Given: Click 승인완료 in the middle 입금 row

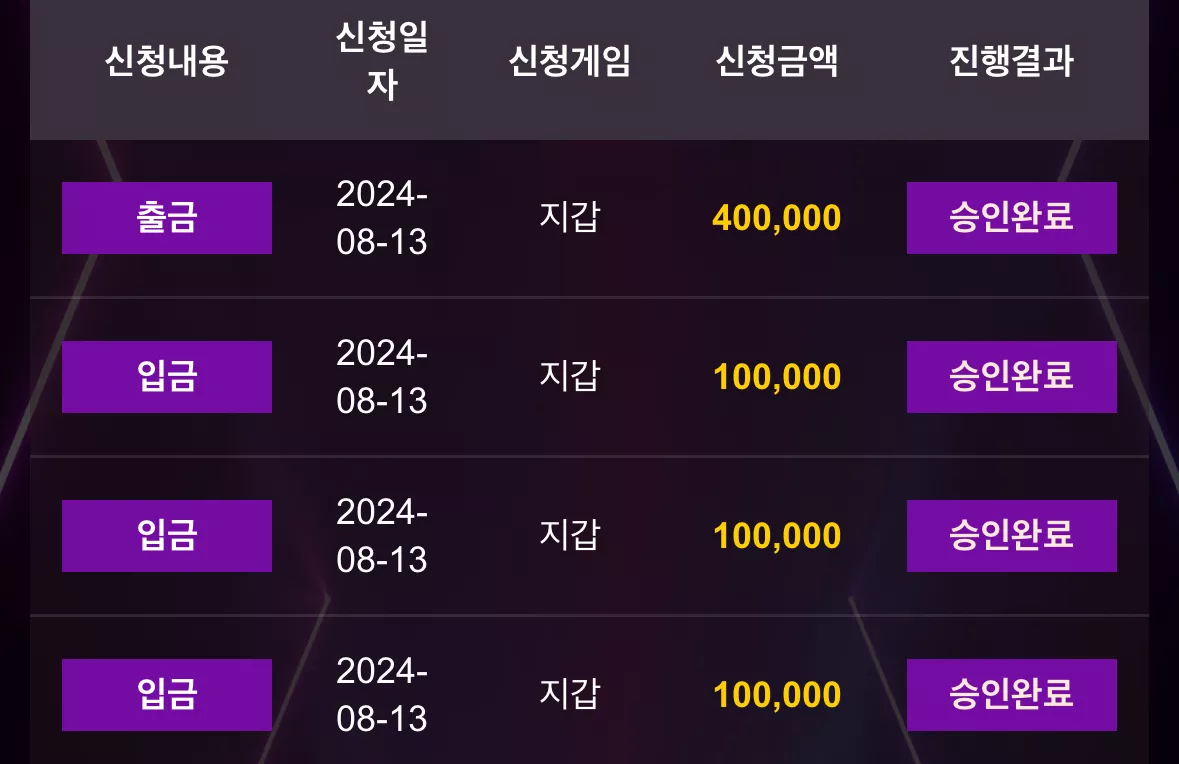Looking at the screenshot, I should 1011,536.
